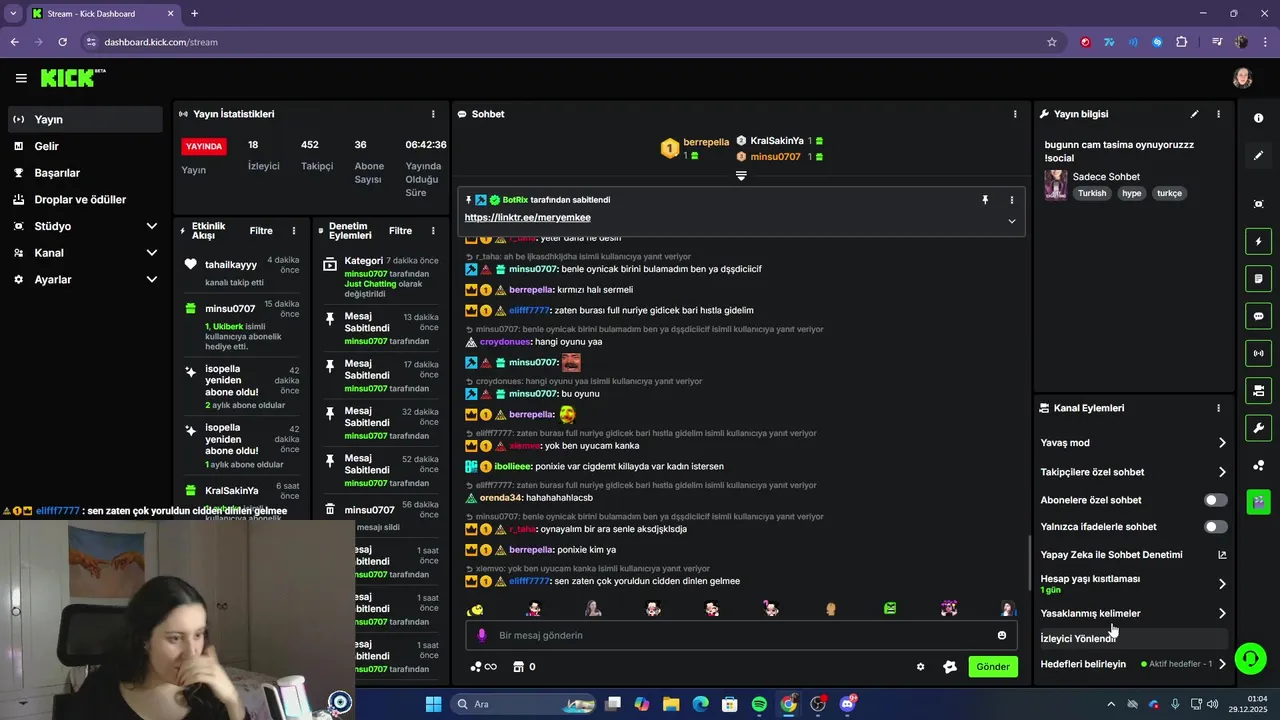Viewport: 1280px width, 720px height.
Task: Open Spotify from the taskbar
Action: pyautogui.click(x=759, y=704)
